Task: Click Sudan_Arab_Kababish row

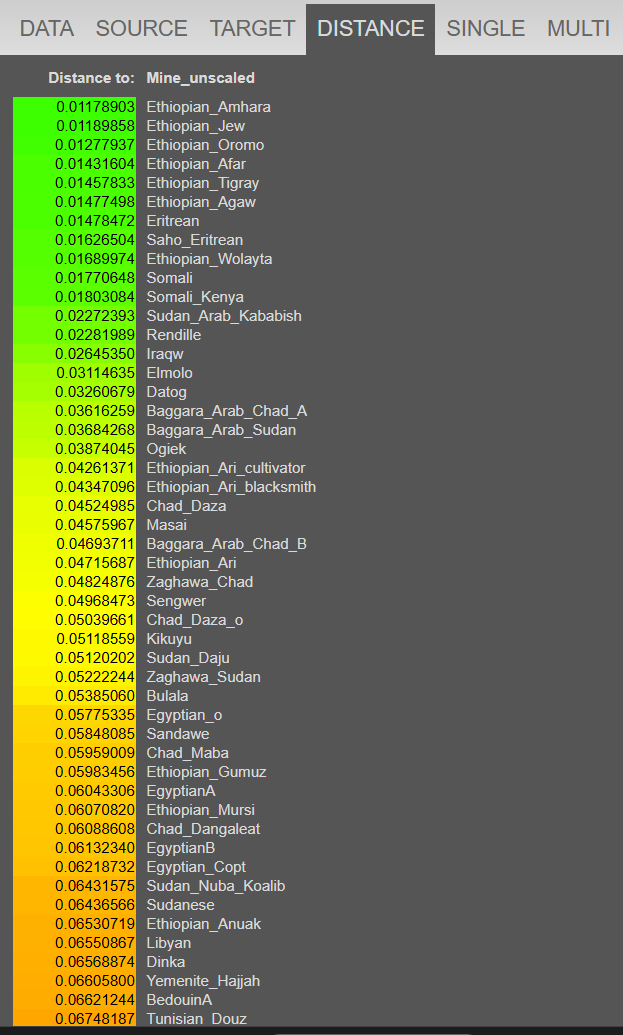Action: click(224, 316)
